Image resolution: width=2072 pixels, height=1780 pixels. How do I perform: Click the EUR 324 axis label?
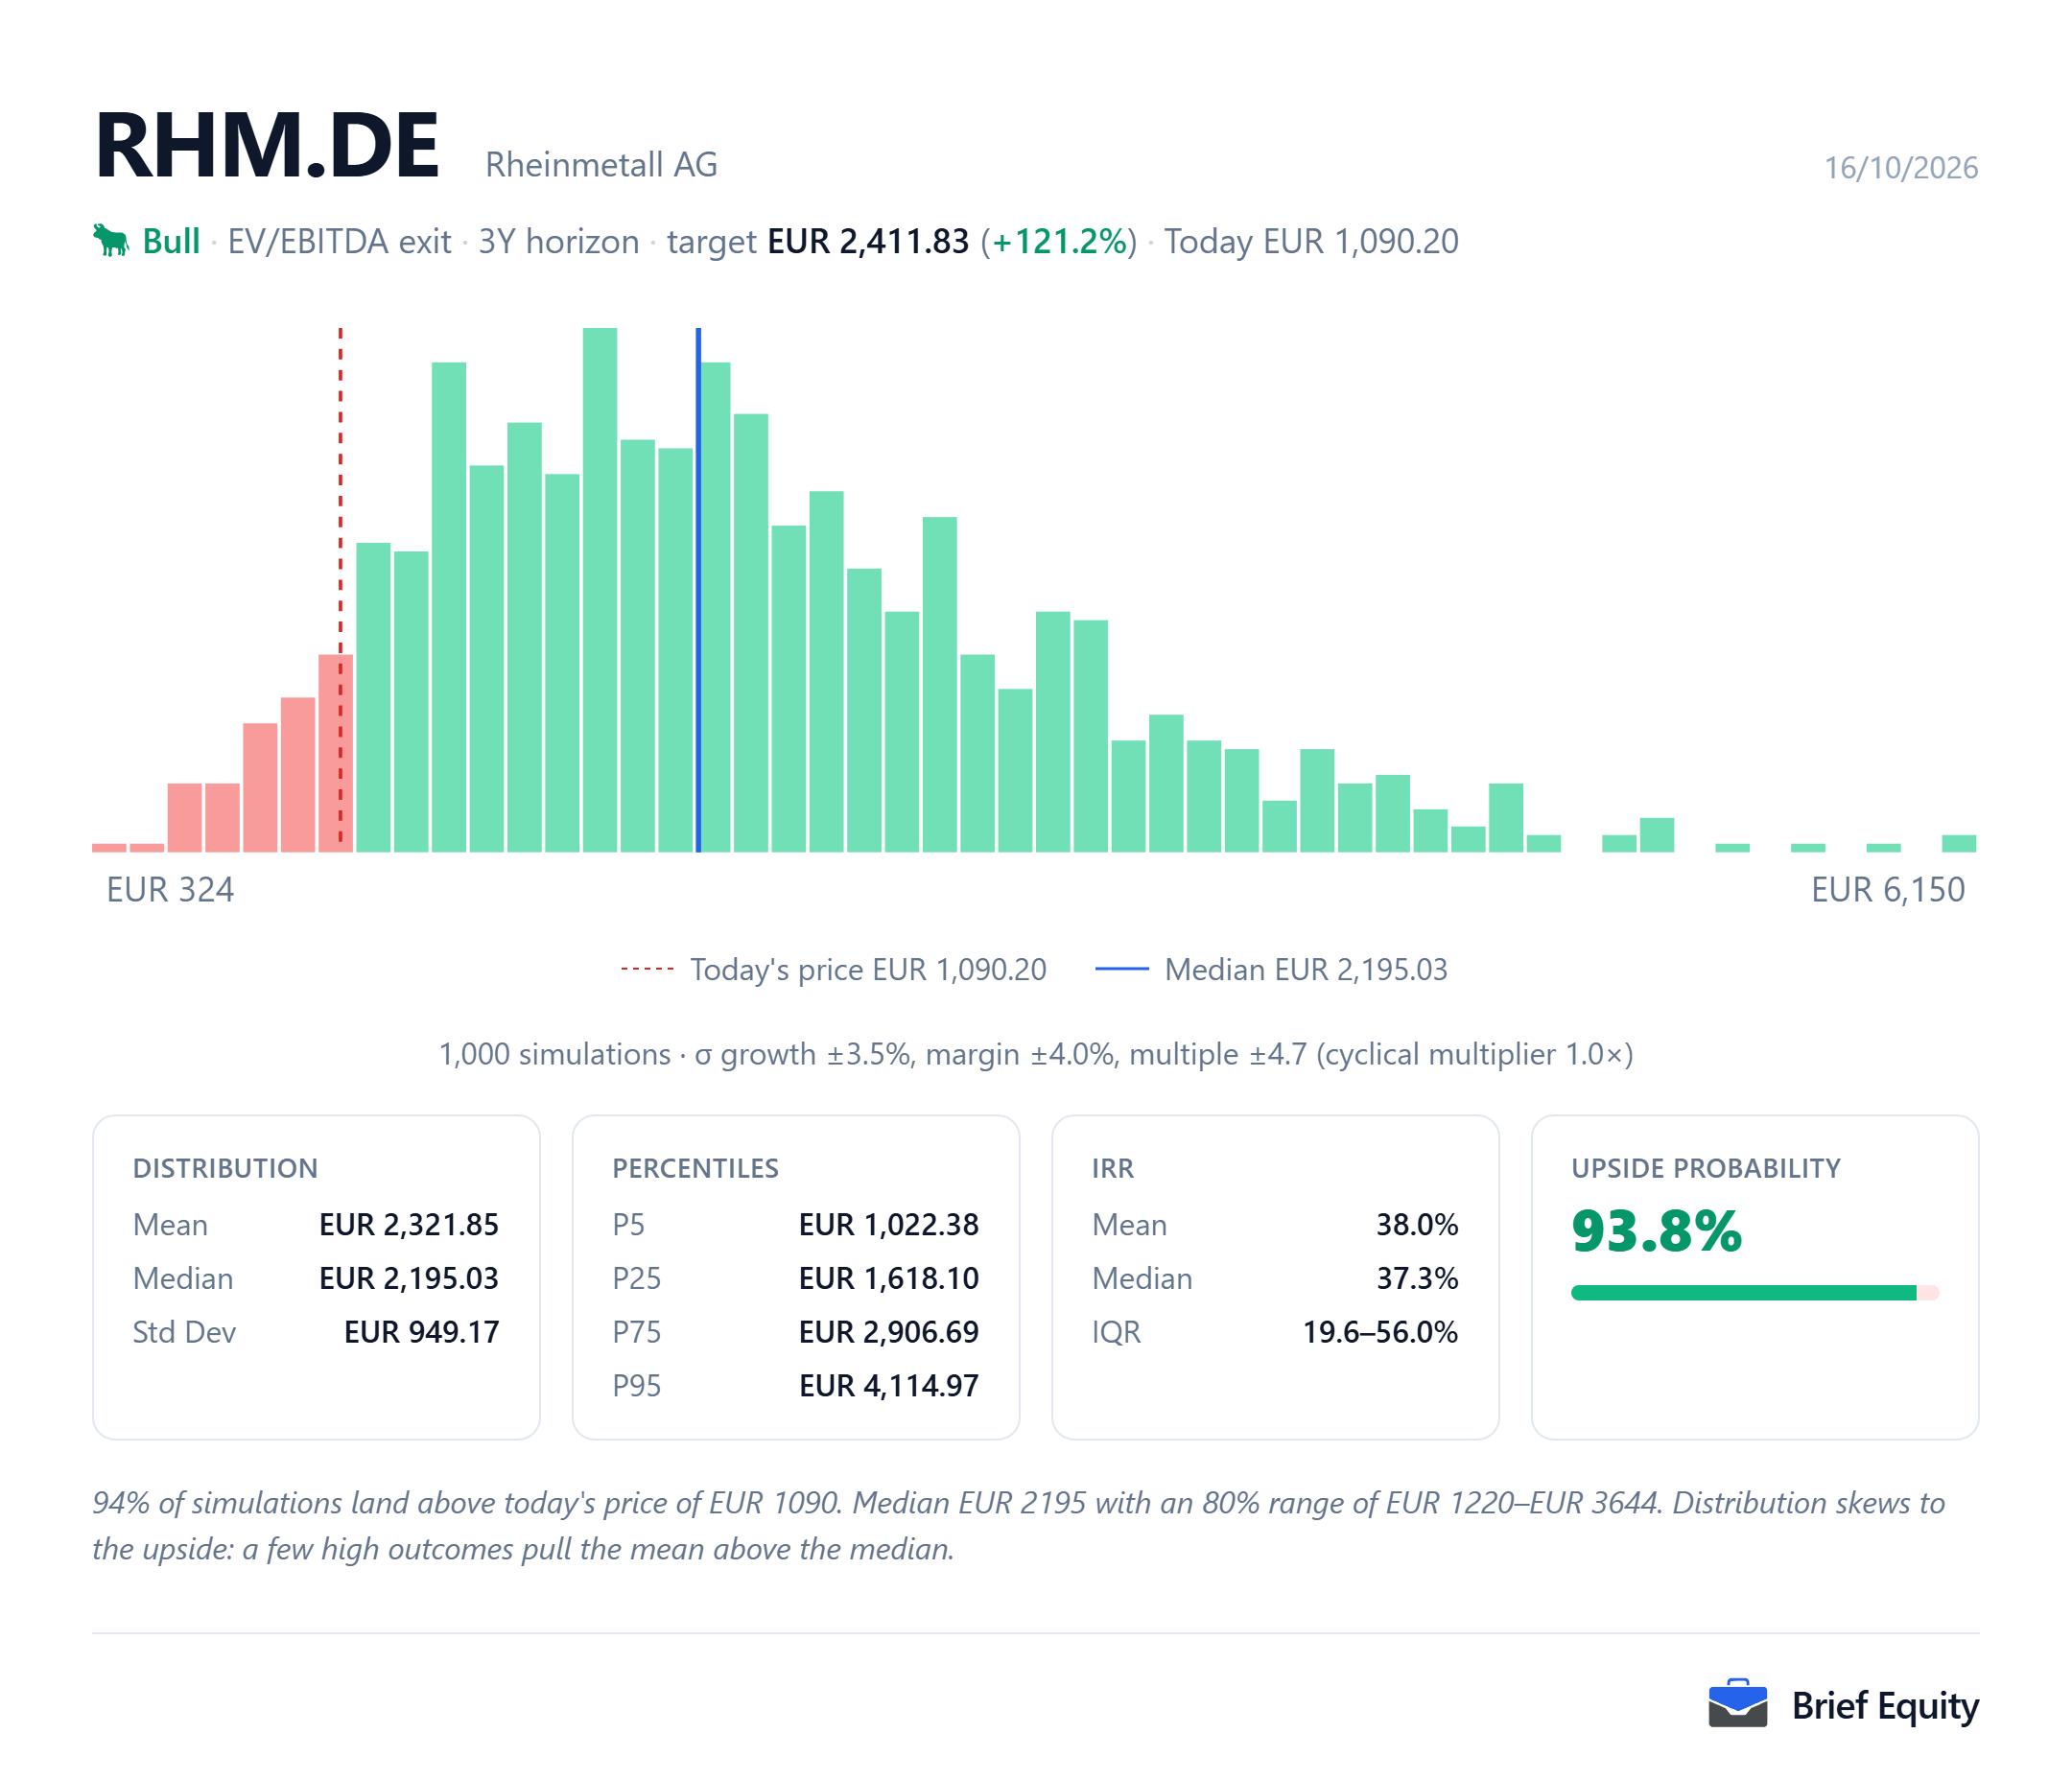tap(170, 890)
